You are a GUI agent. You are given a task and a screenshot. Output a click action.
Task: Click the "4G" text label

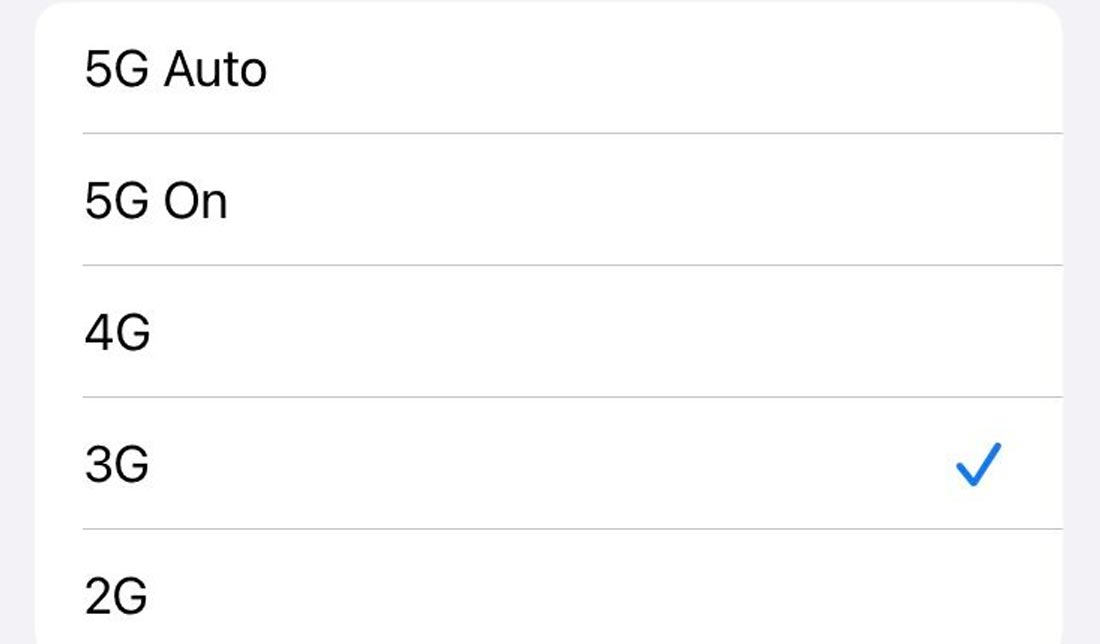118,333
